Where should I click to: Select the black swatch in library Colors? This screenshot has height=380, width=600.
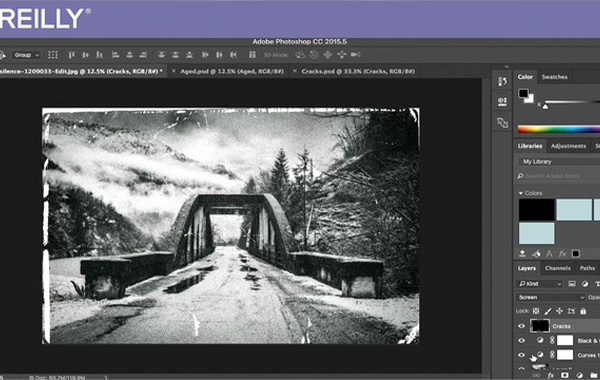[x=536, y=210]
